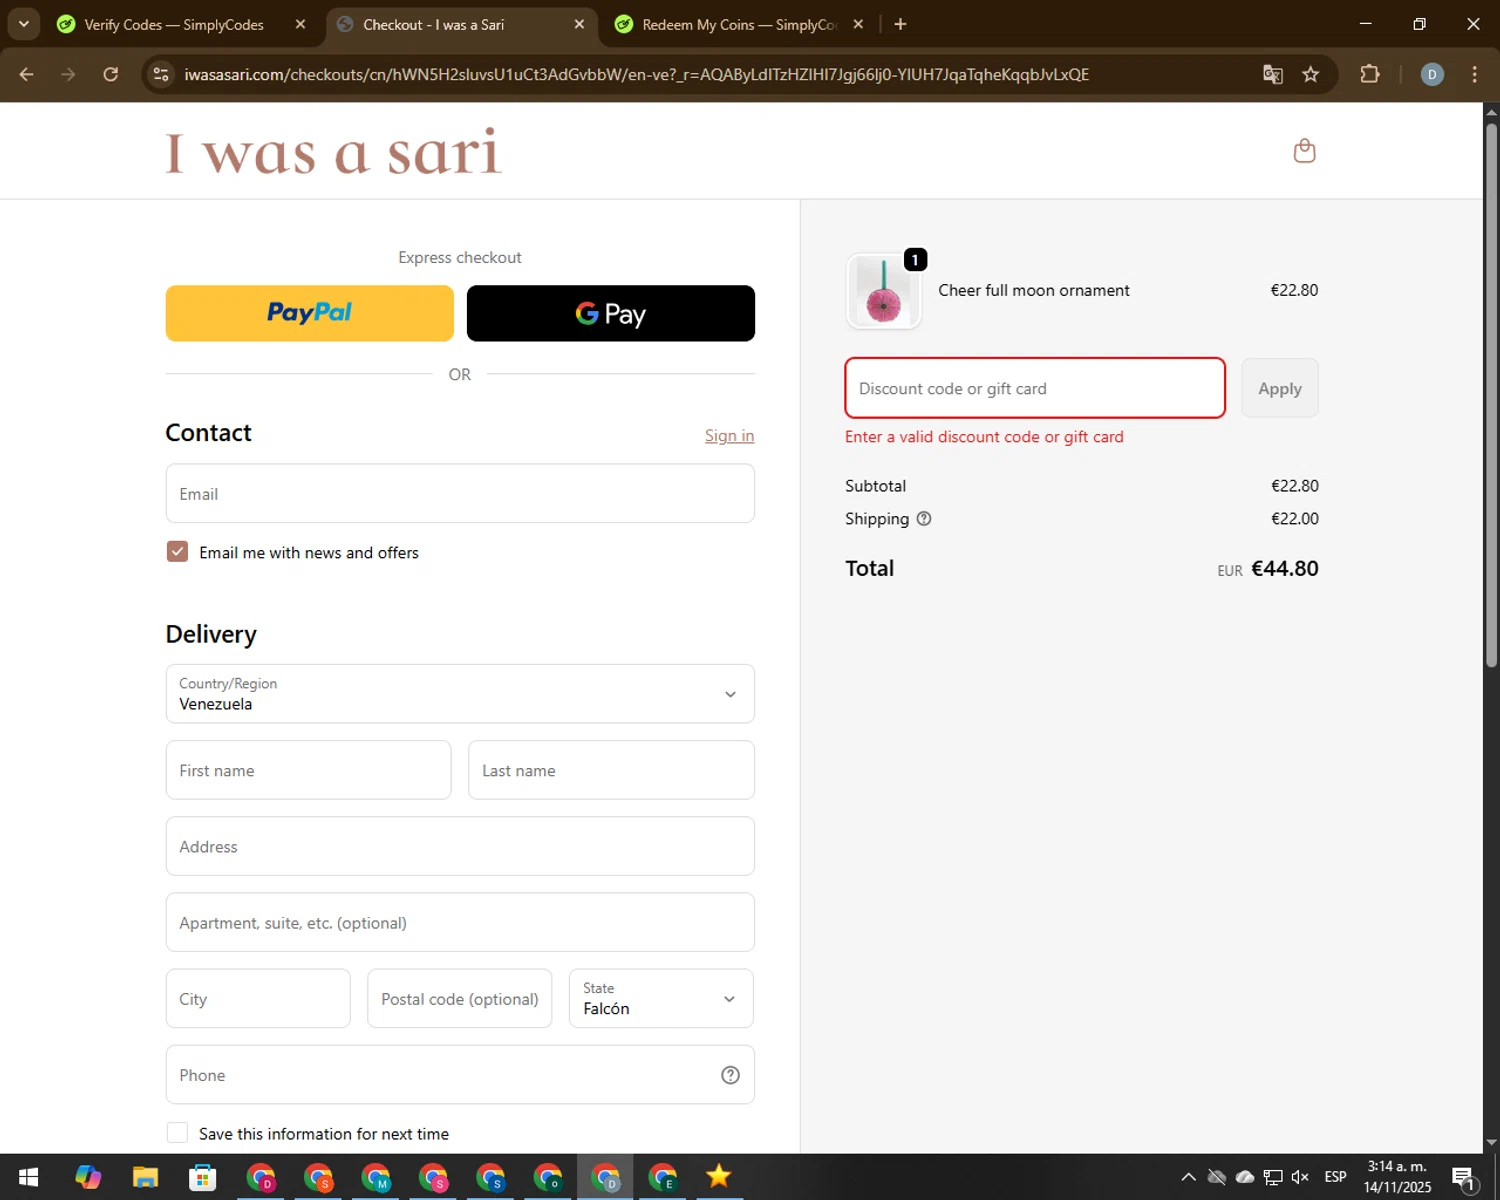Pay with Google Pay express checkout
The image size is (1500, 1200).
click(611, 313)
